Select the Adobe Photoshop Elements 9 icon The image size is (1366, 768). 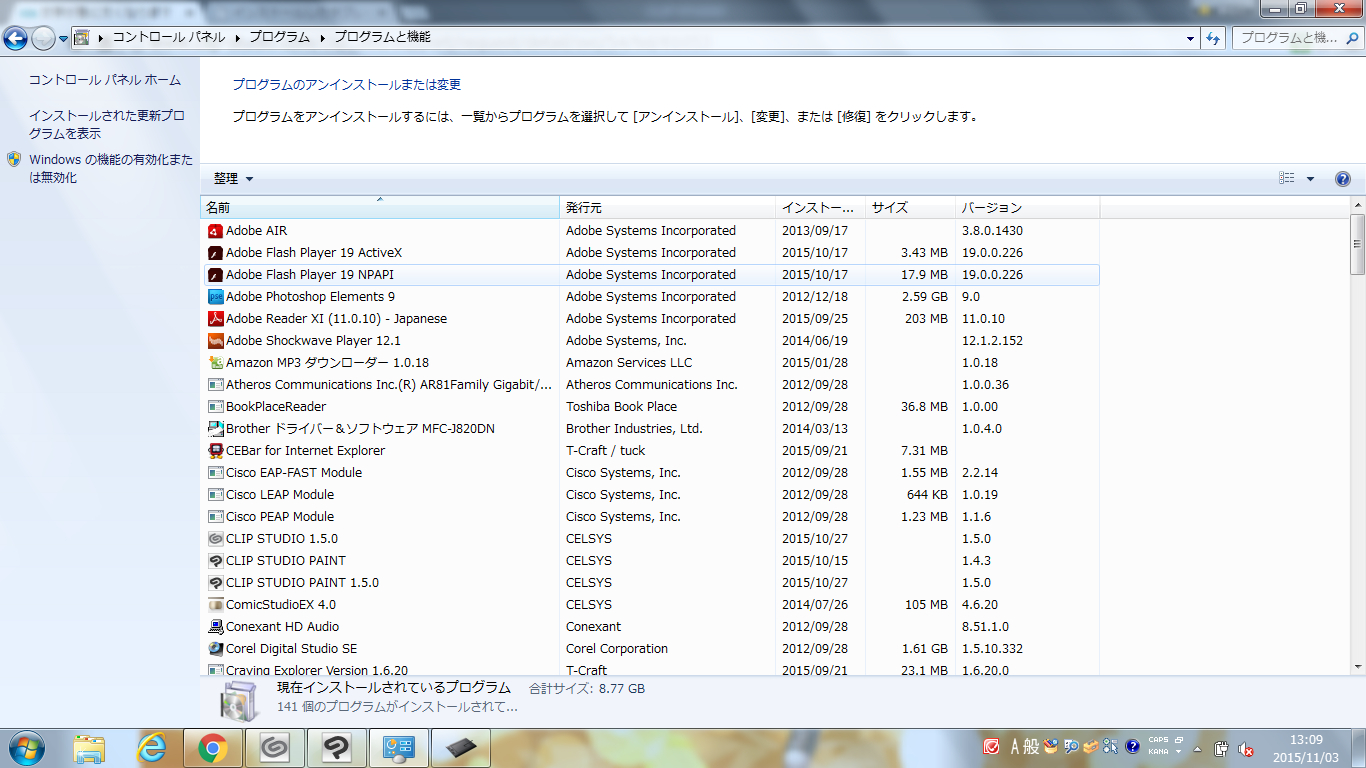click(215, 297)
